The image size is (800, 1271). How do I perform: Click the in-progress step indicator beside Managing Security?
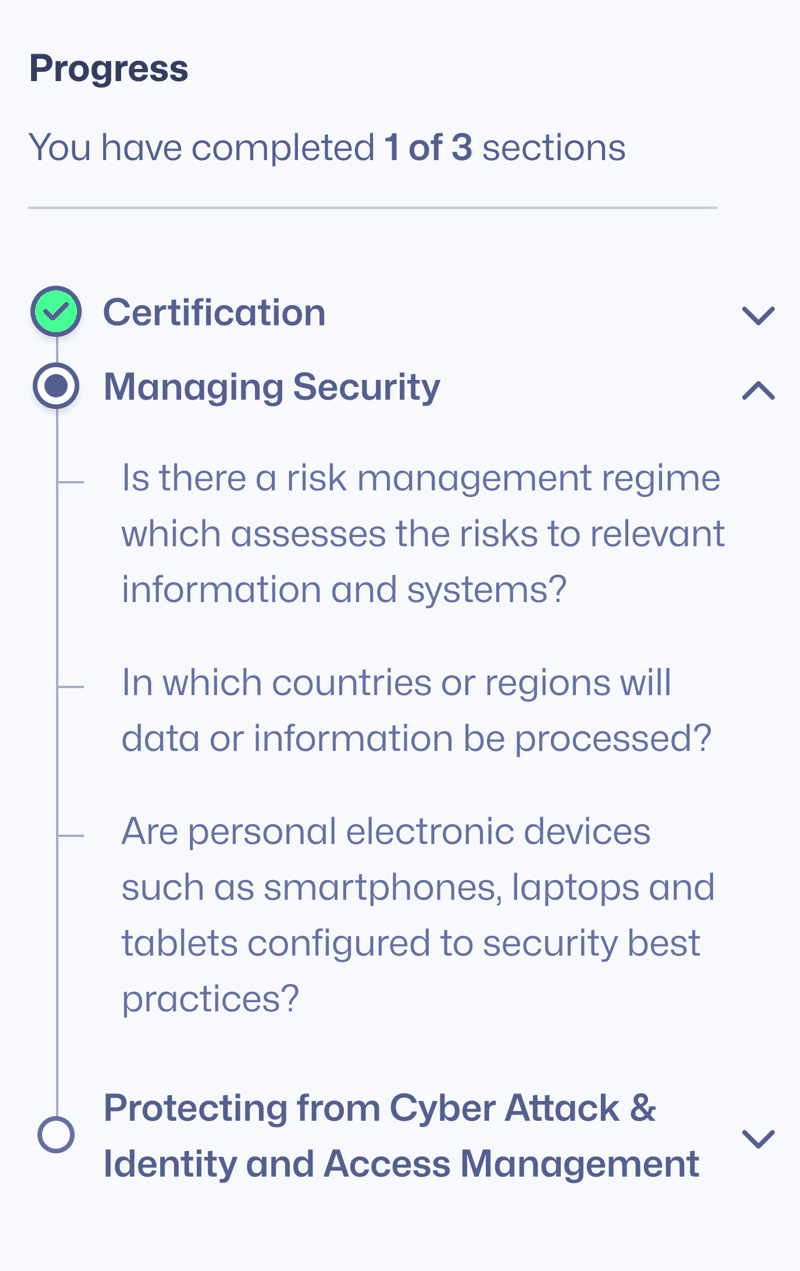point(56,386)
